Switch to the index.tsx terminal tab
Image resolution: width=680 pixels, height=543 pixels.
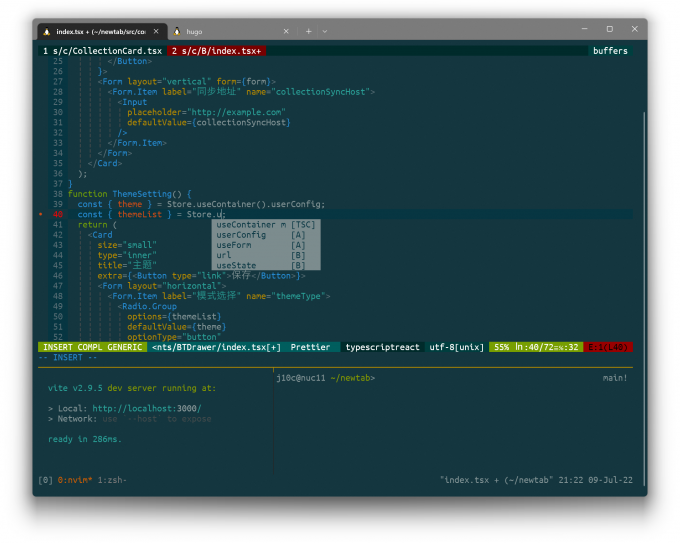point(102,32)
